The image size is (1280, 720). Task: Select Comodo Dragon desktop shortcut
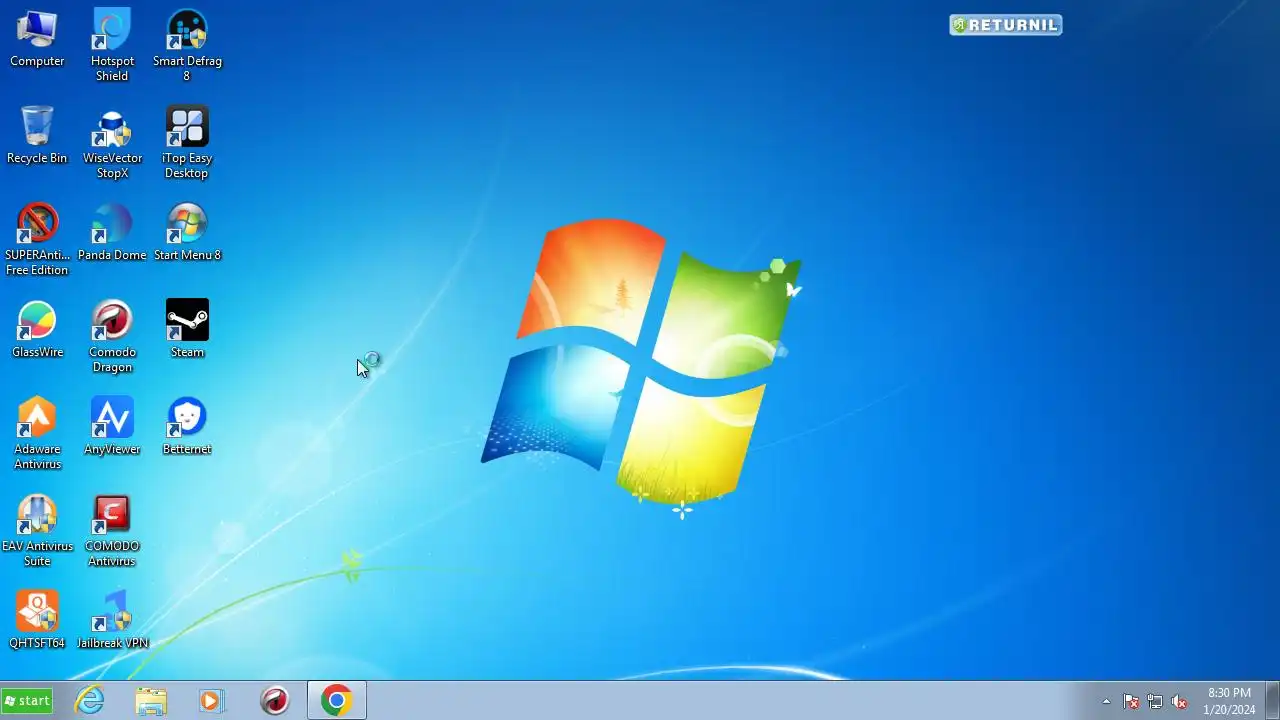[112, 337]
